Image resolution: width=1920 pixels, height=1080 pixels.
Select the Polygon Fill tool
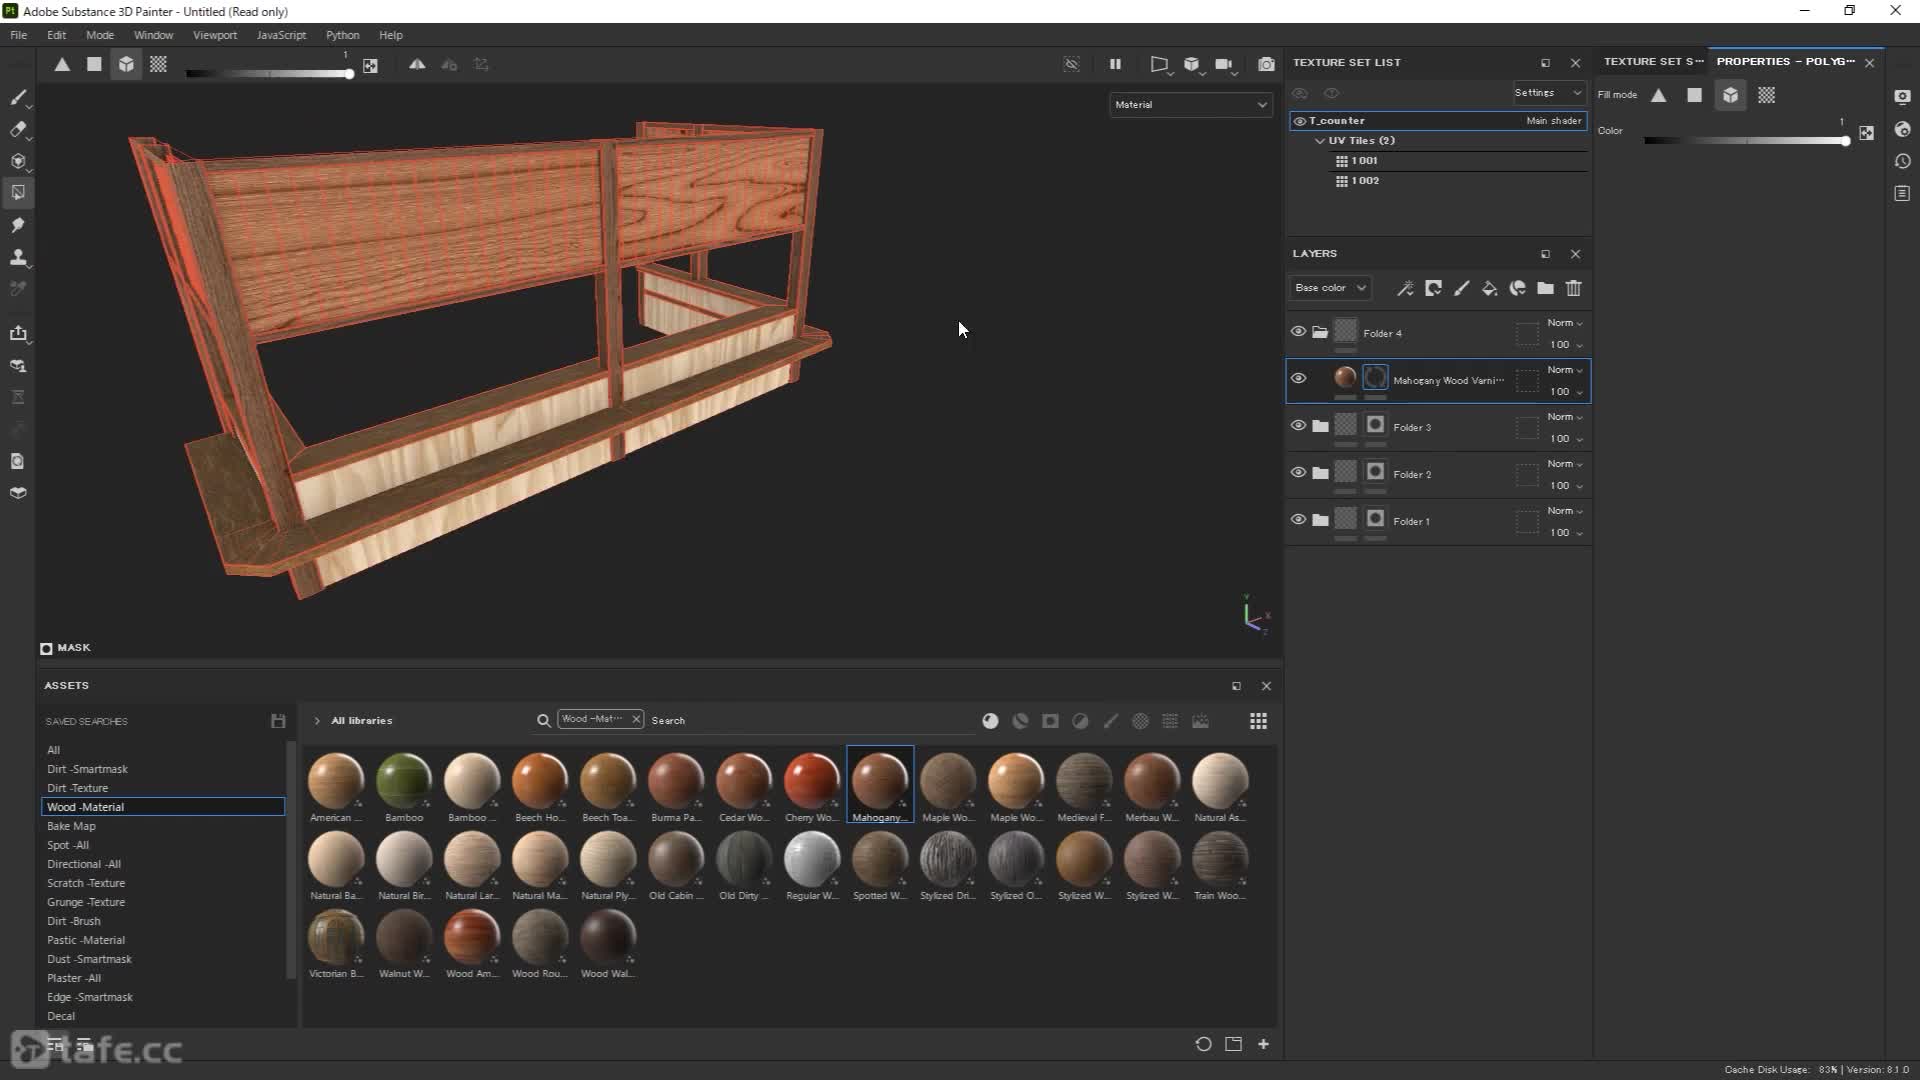pos(18,192)
